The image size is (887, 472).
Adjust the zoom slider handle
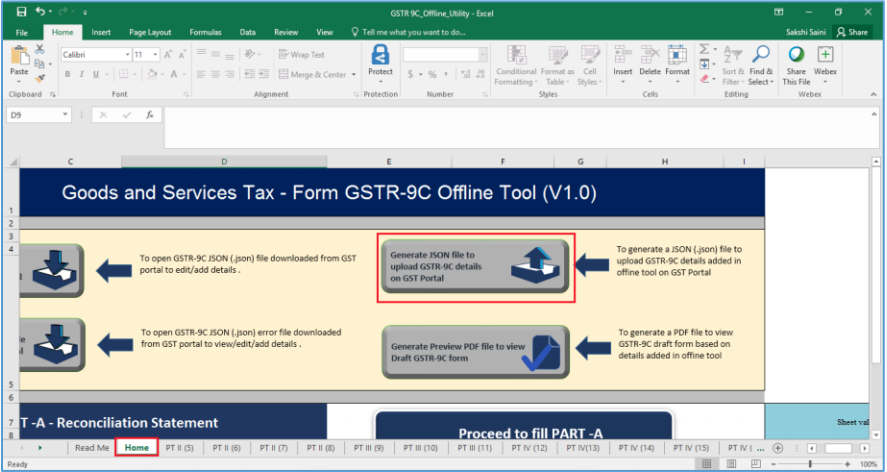810,464
